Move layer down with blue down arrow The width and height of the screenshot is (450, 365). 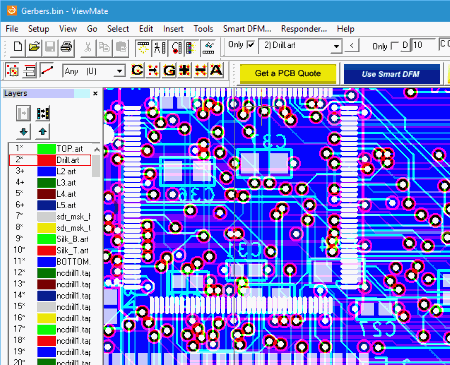pyautogui.click(x=23, y=132)
